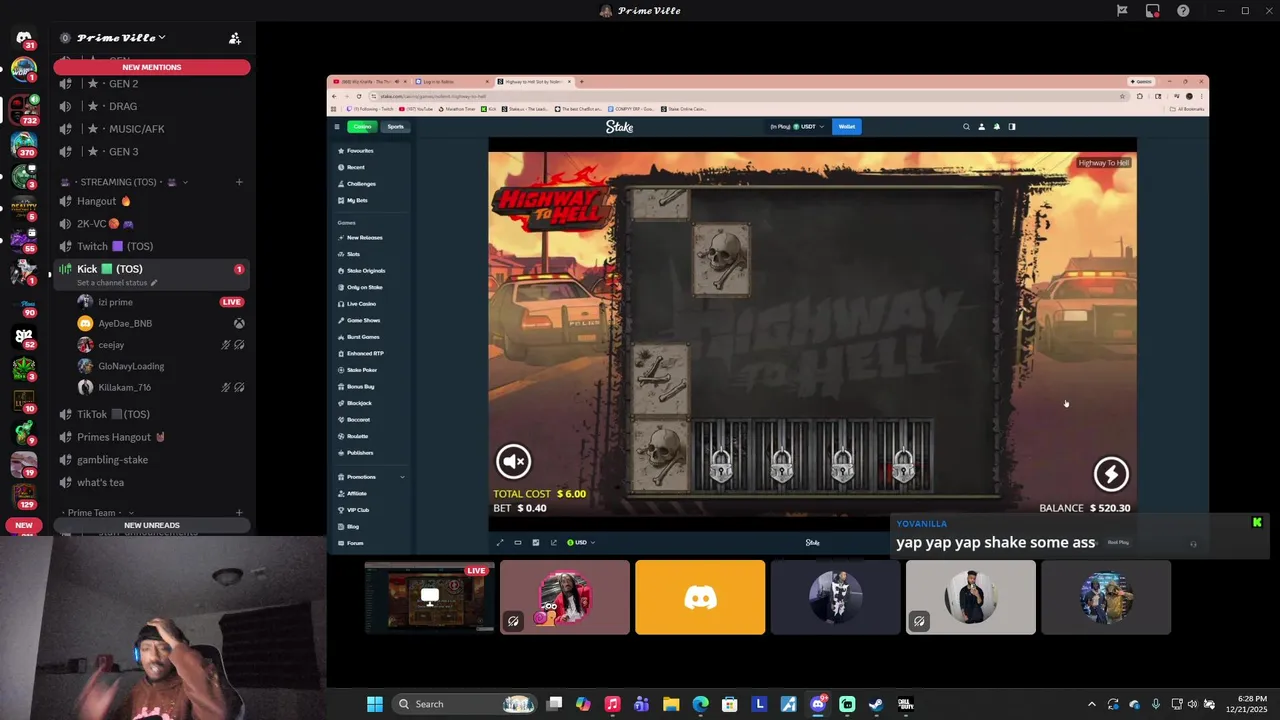Join the Twitch (TOS) voice channel
The image size is (1280, 720).
tap(150, 246)
